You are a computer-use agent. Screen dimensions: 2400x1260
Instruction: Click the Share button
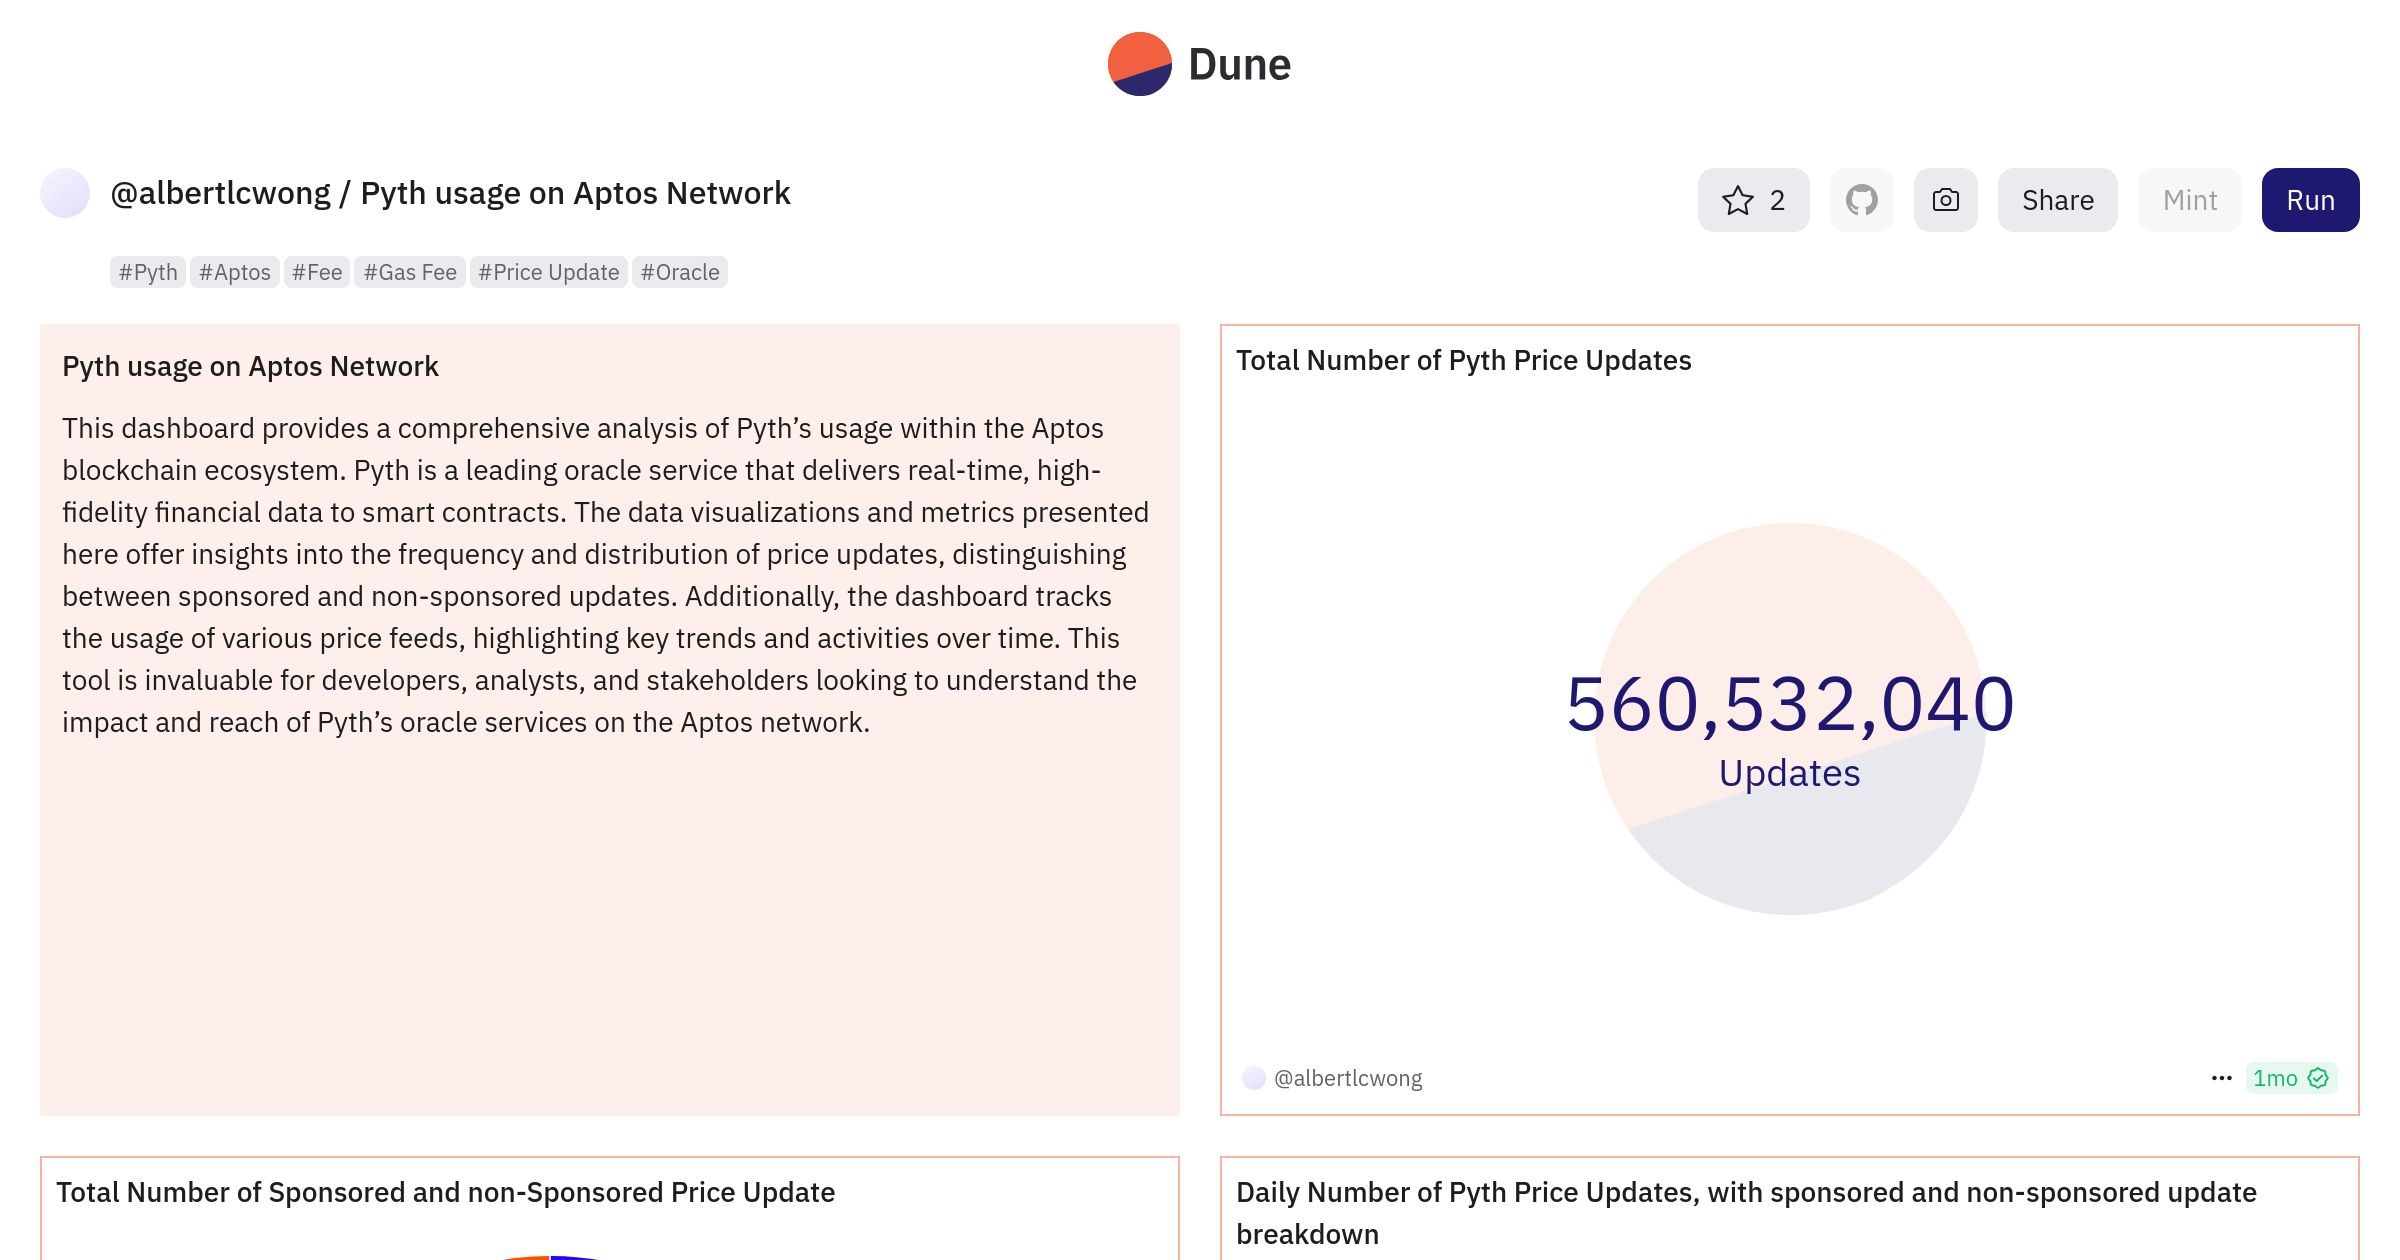pyautogui.click(x=2057, y=200)
